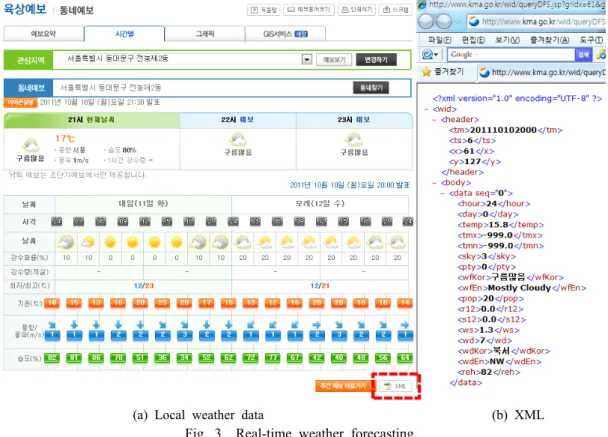The image size is (608, 437).
Task: Click the wind arrow above humidity 64
Action: [x=405, y=325]
